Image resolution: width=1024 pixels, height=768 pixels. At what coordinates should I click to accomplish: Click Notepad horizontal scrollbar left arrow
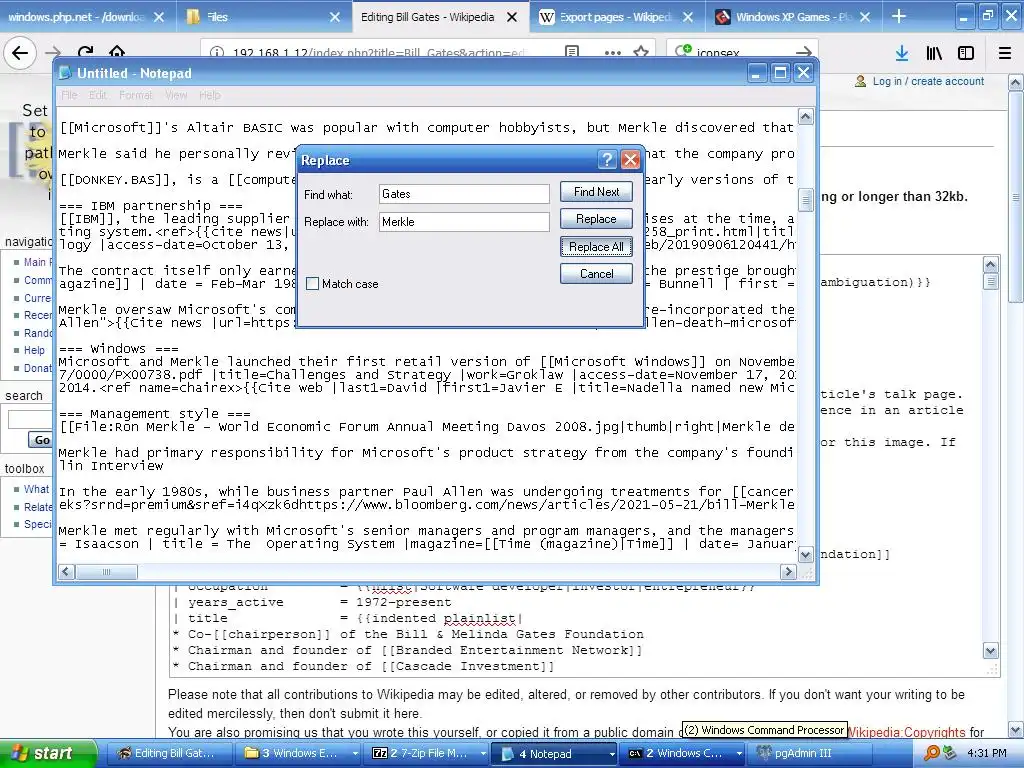[x=66, y=572]
